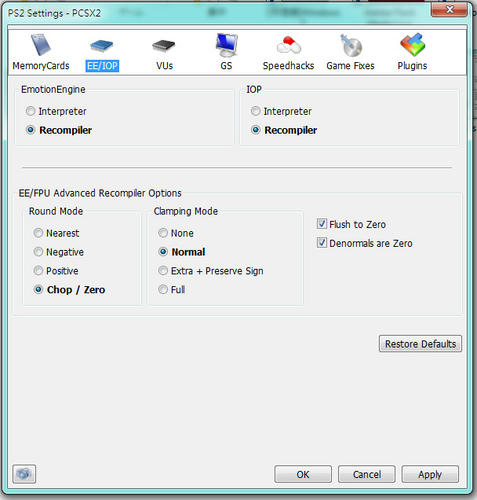Switch to the Plugins tab label
Viewport: 477px width, 500px height.
412,66
